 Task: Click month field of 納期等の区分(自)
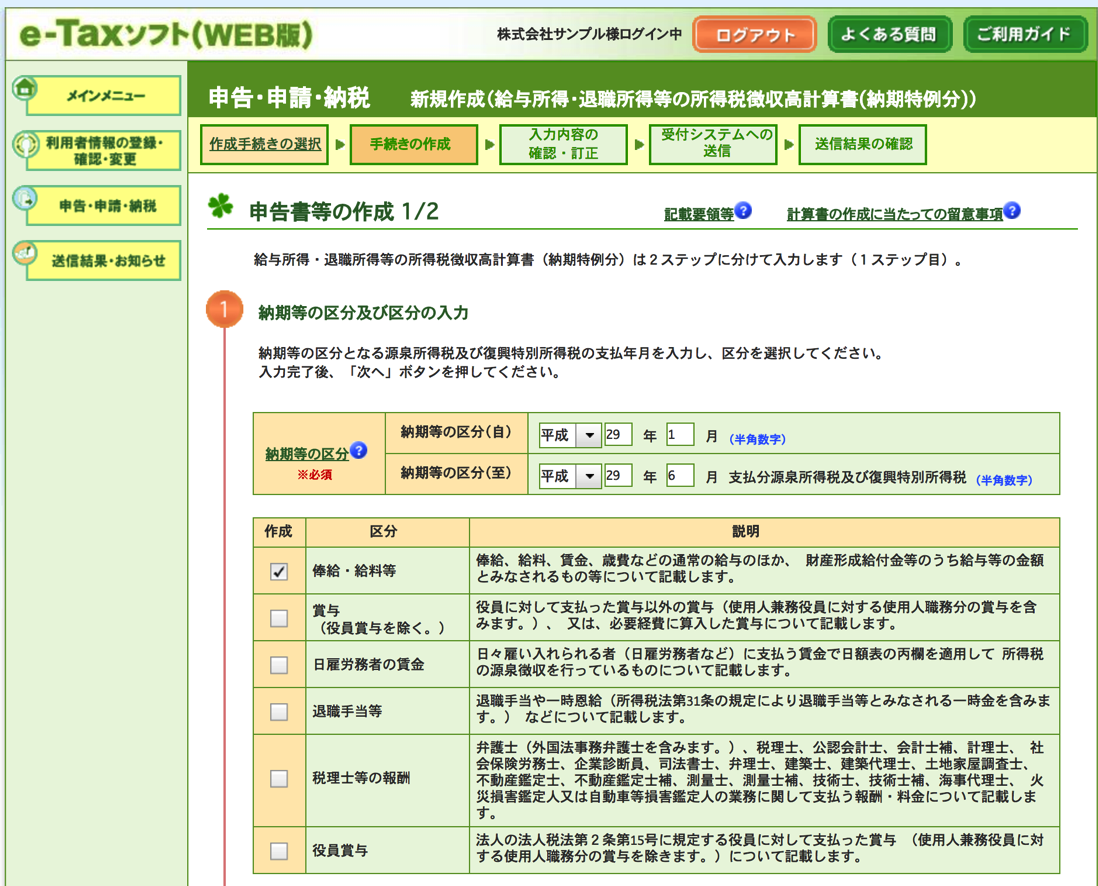[679, 435]
